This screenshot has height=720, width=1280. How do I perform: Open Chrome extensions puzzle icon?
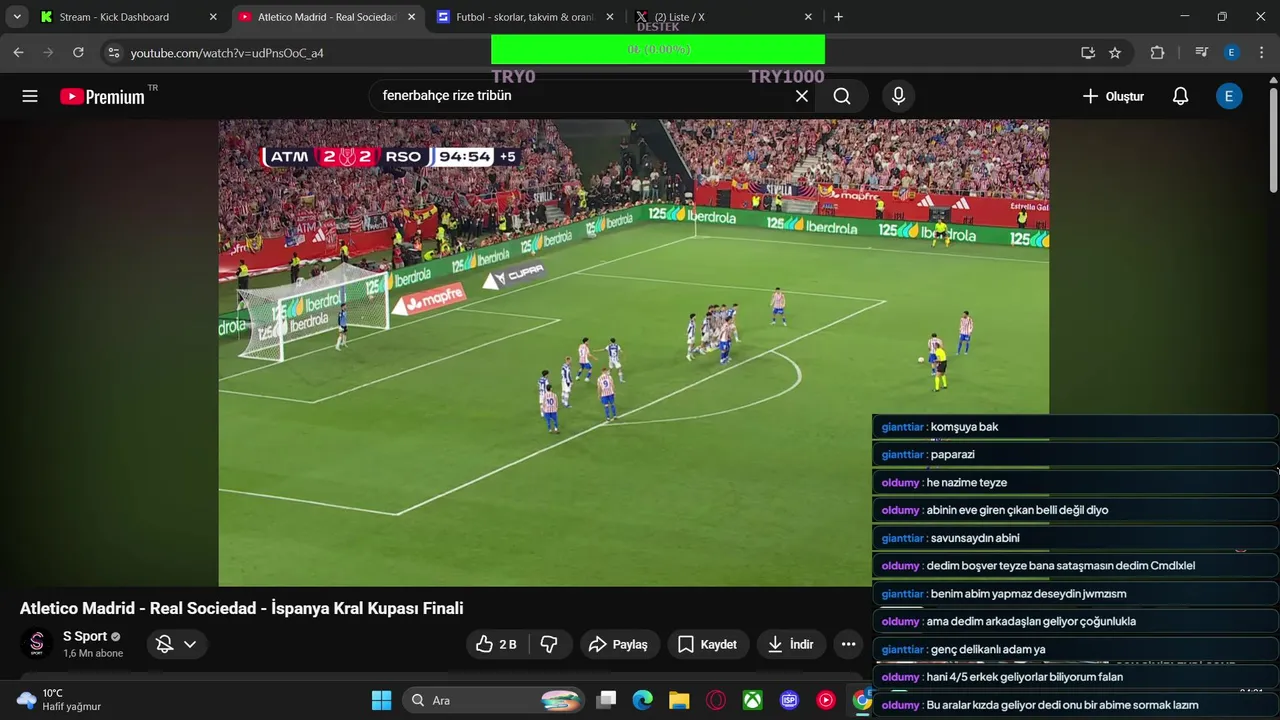[1158, 52]
